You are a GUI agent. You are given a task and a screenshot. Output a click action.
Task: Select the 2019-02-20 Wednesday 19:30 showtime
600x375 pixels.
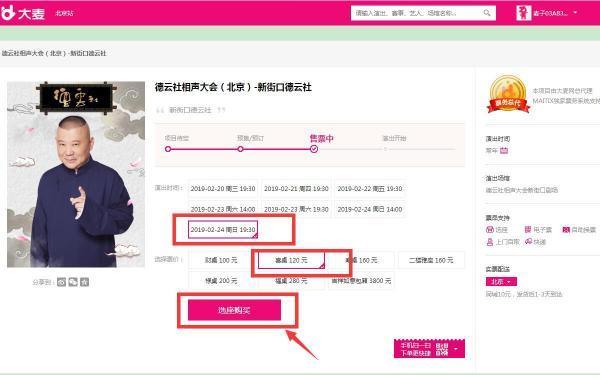point(223,189)
